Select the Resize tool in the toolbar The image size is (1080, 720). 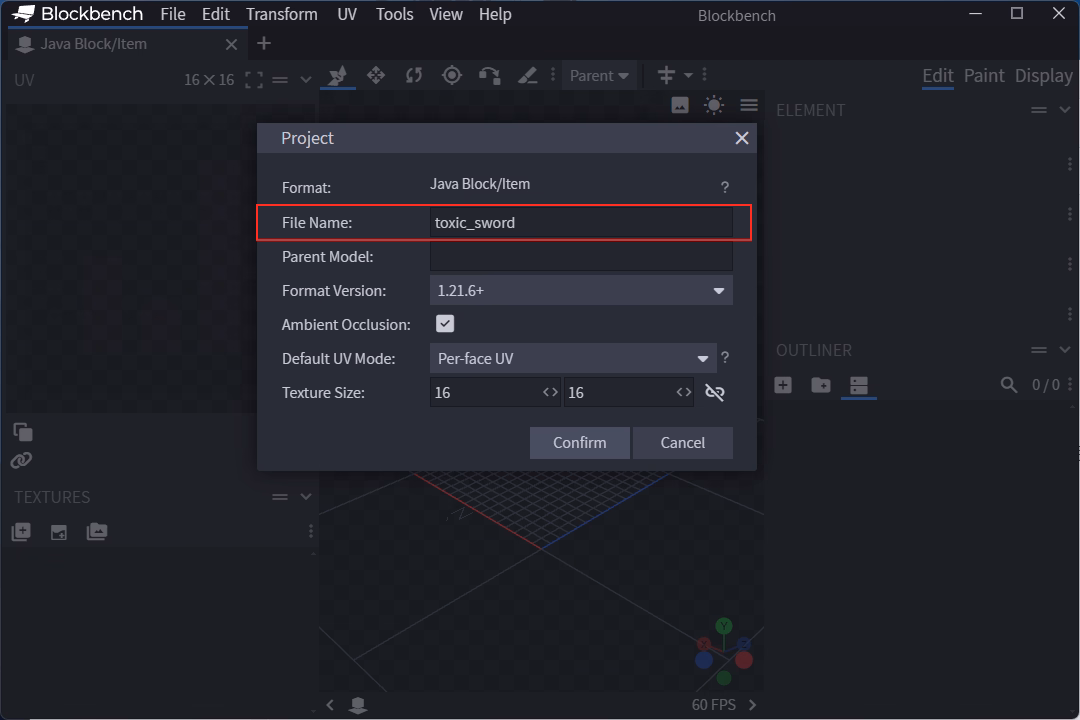(376, 75)
